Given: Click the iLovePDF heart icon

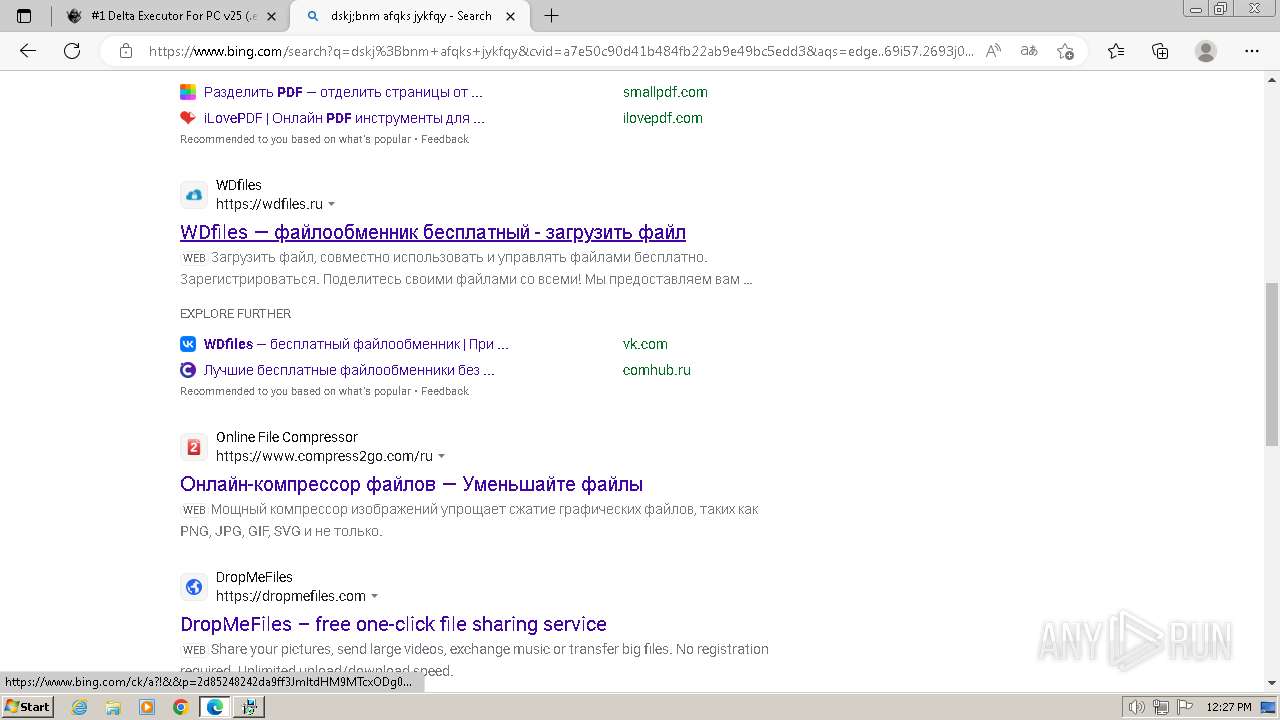Looking at the screenshot, I should 188,118.
